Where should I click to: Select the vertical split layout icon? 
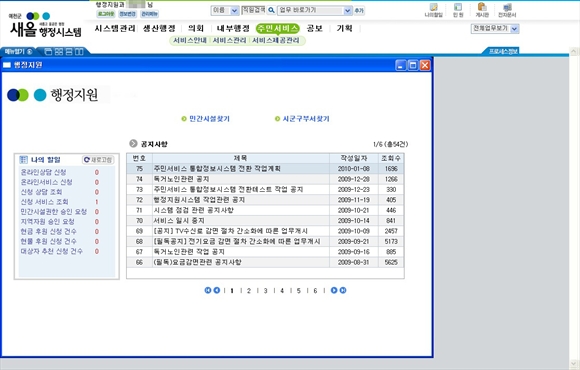pos(79,52)
